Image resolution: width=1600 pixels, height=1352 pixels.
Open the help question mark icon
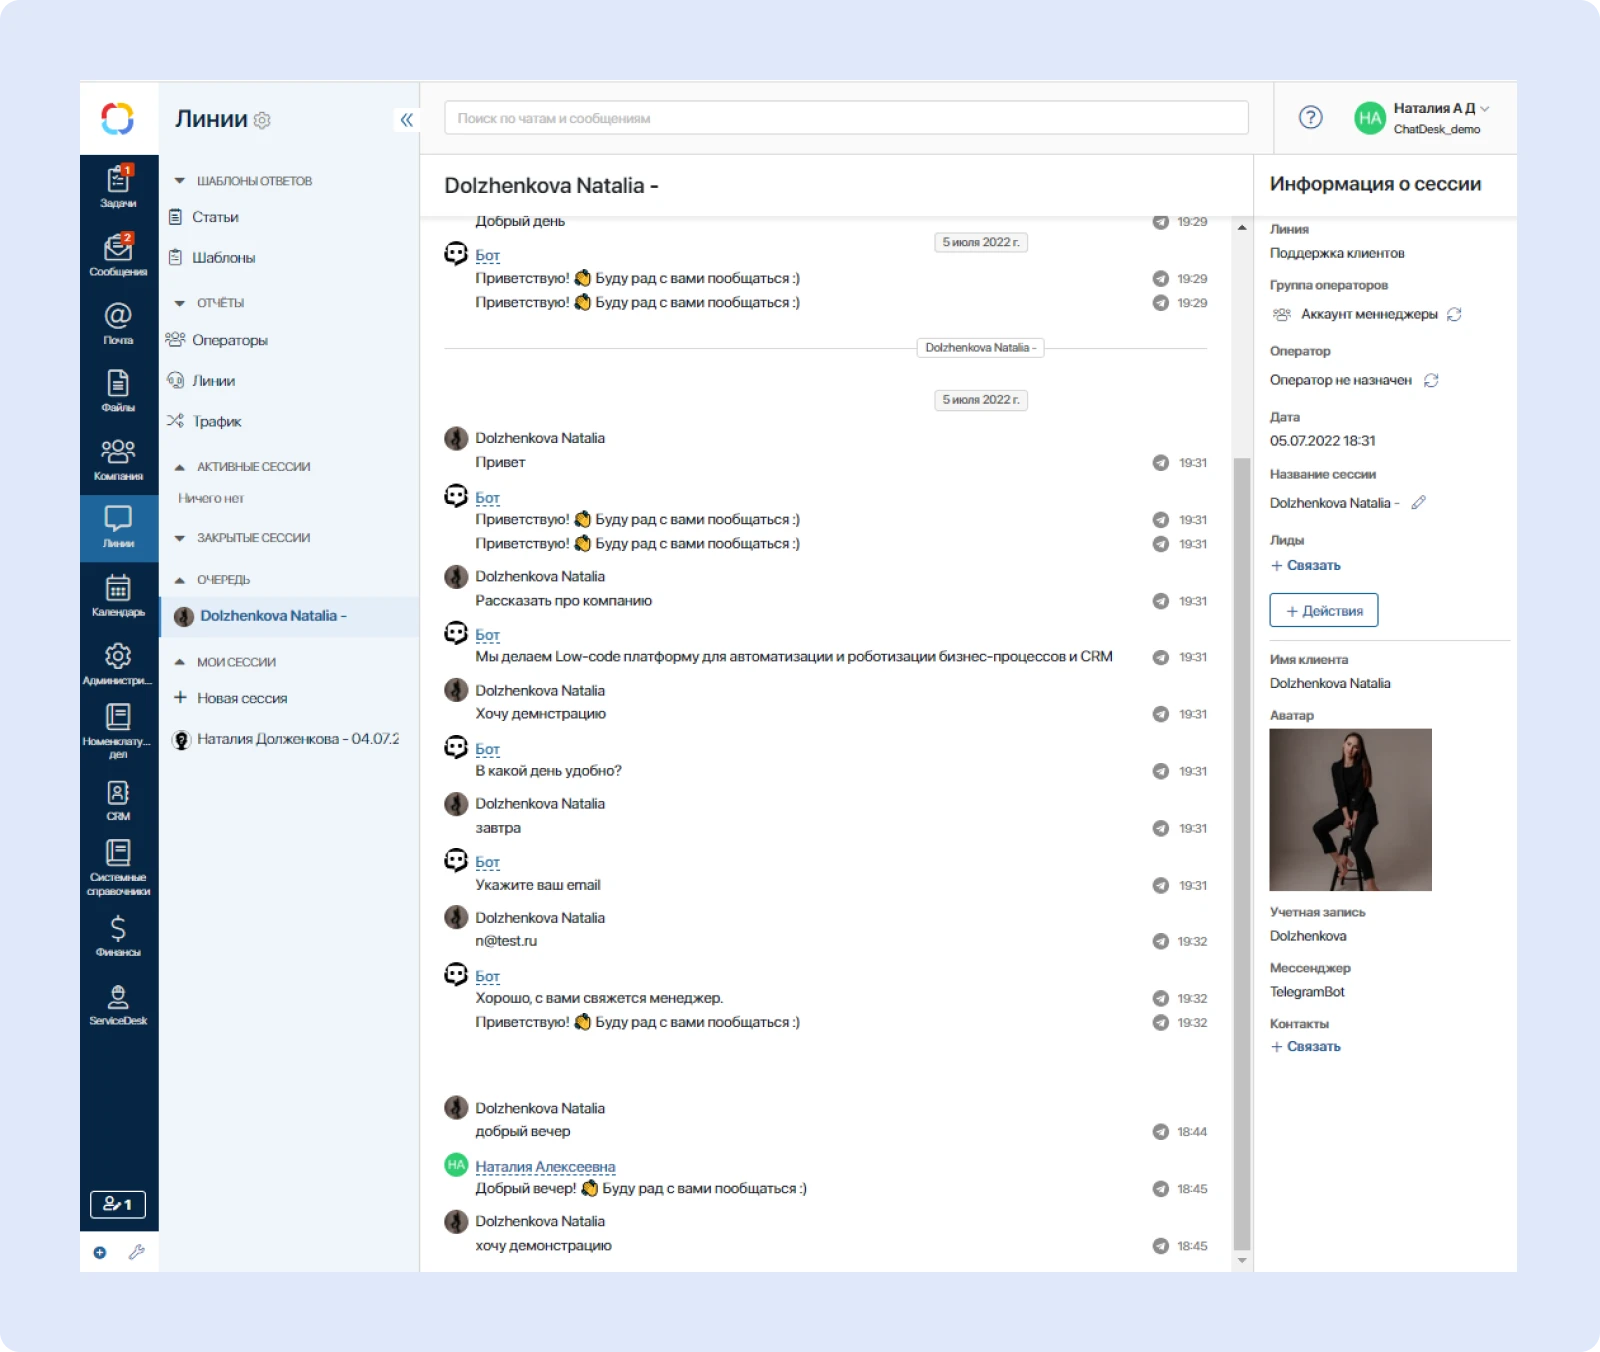1310,118
